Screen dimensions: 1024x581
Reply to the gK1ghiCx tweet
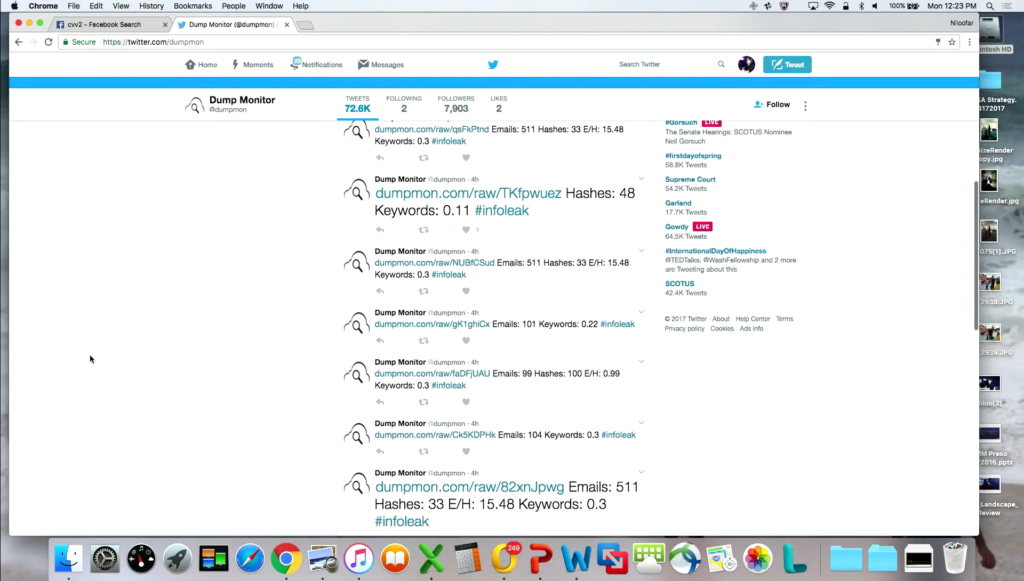[x=380, y=341]
